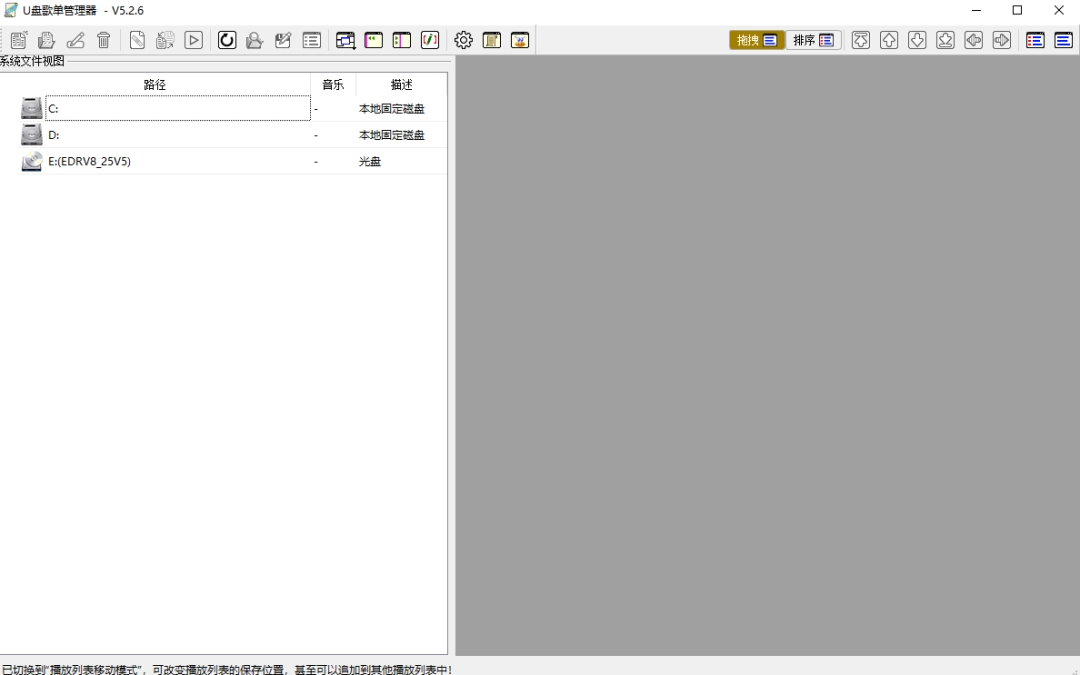Click the trash can delete icon

point(104,40)
